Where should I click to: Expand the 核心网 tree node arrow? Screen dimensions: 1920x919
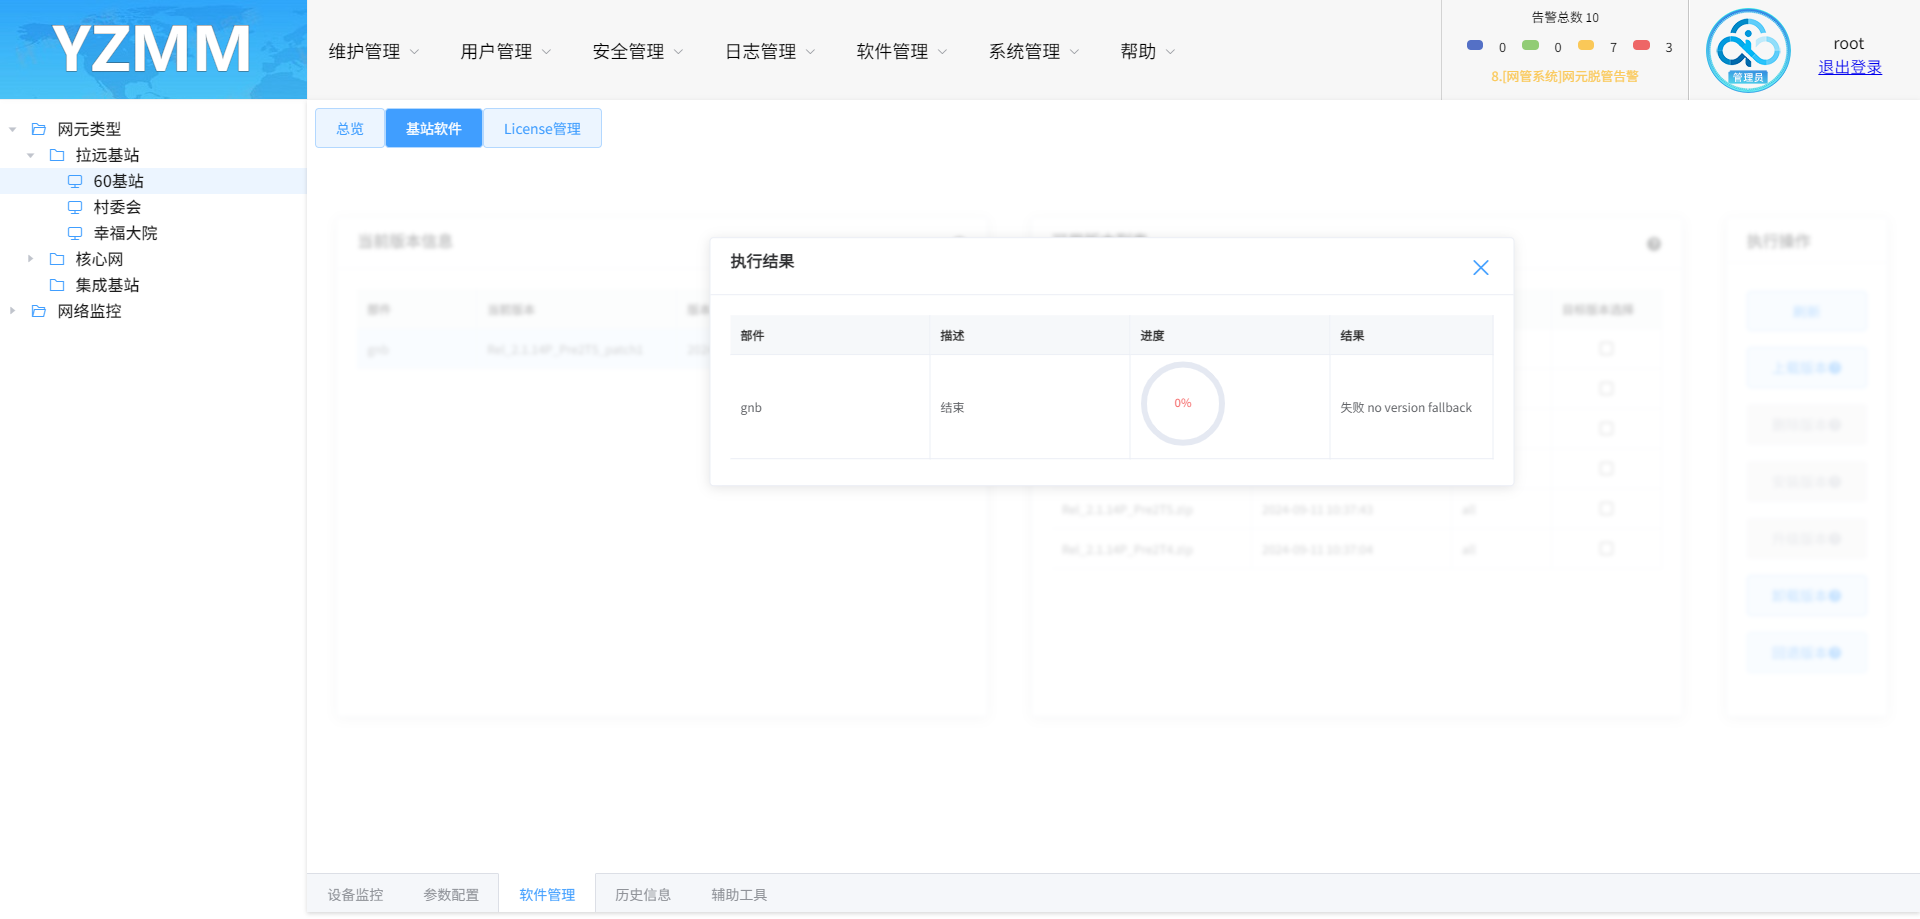coord(31,259)
